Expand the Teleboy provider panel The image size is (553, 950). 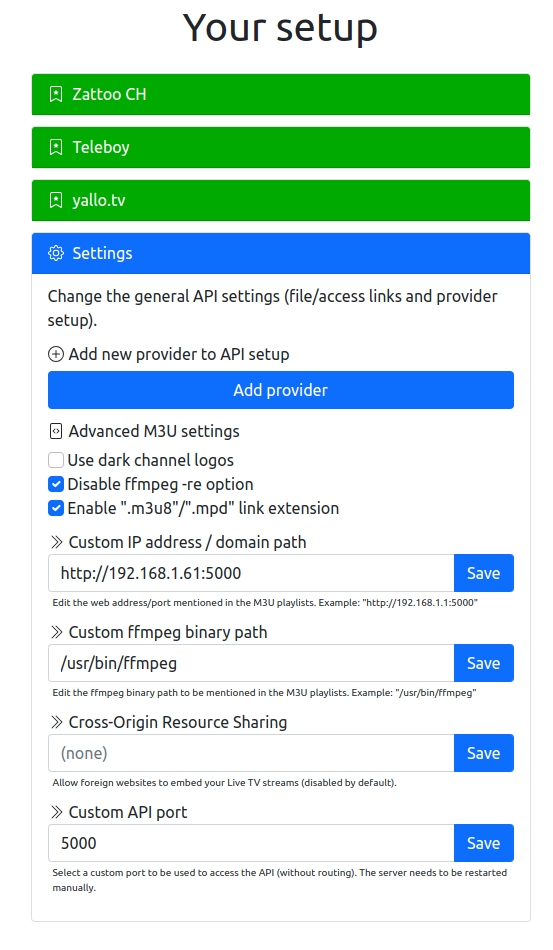tap(280, 147)
